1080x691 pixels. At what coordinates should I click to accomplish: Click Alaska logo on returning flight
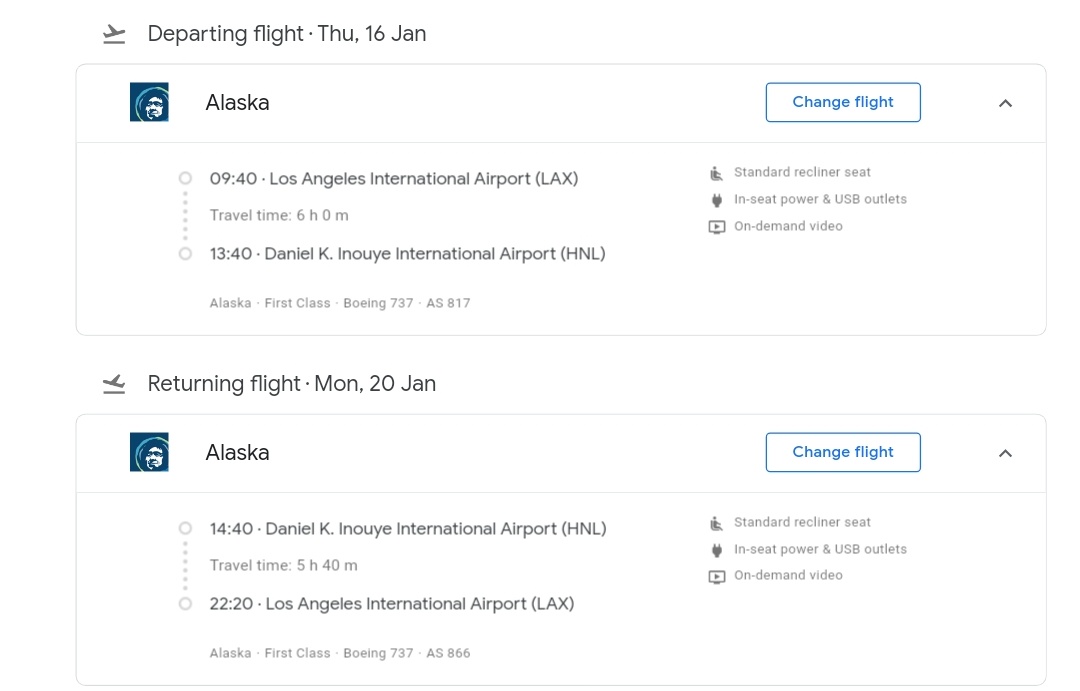(149, 452)
